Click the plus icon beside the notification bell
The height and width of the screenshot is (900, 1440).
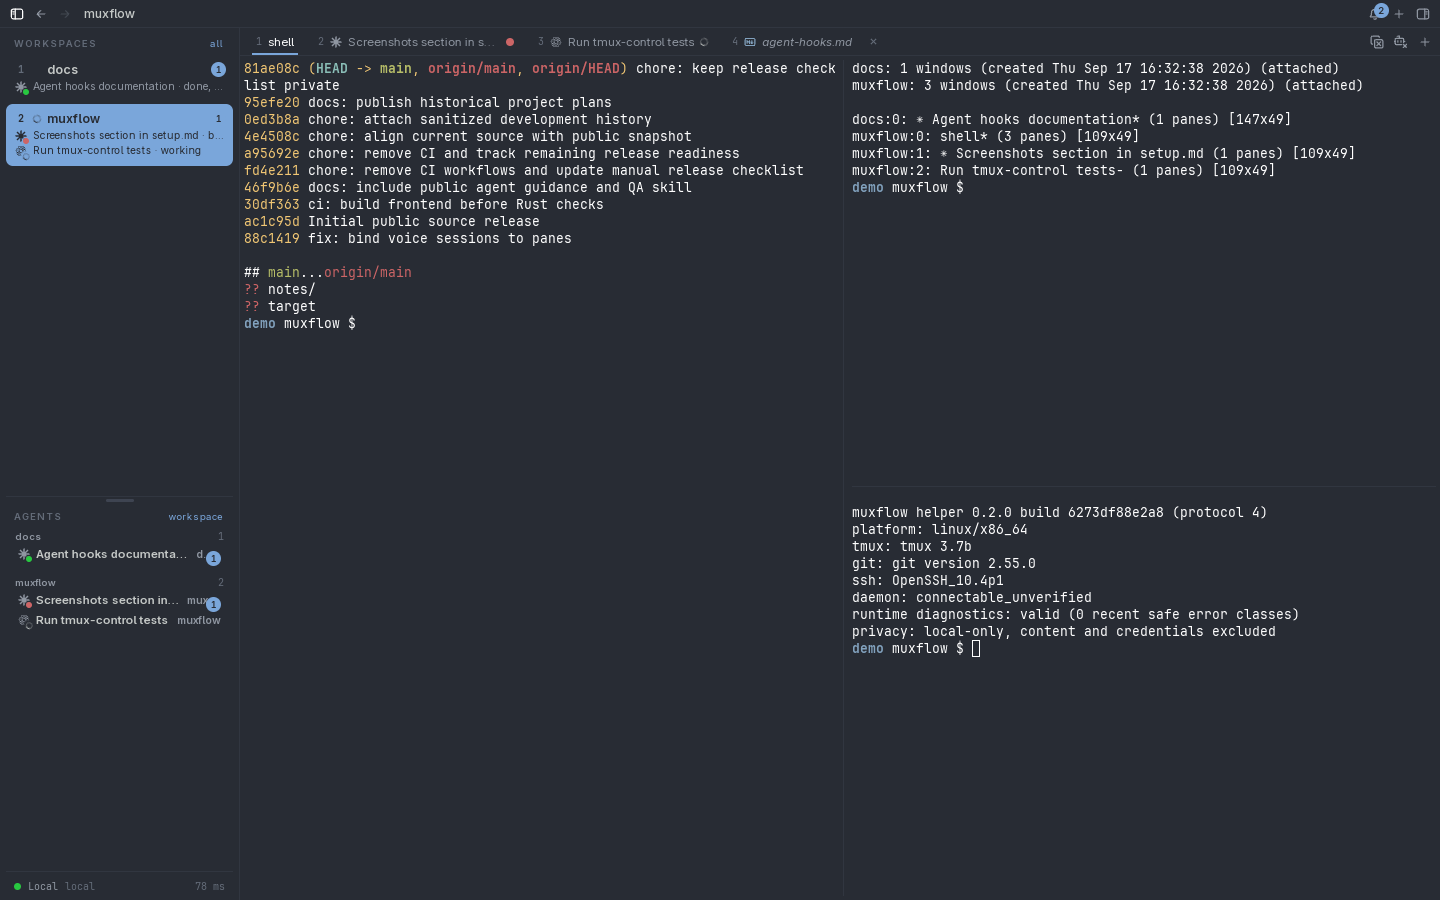(1399, 14)
